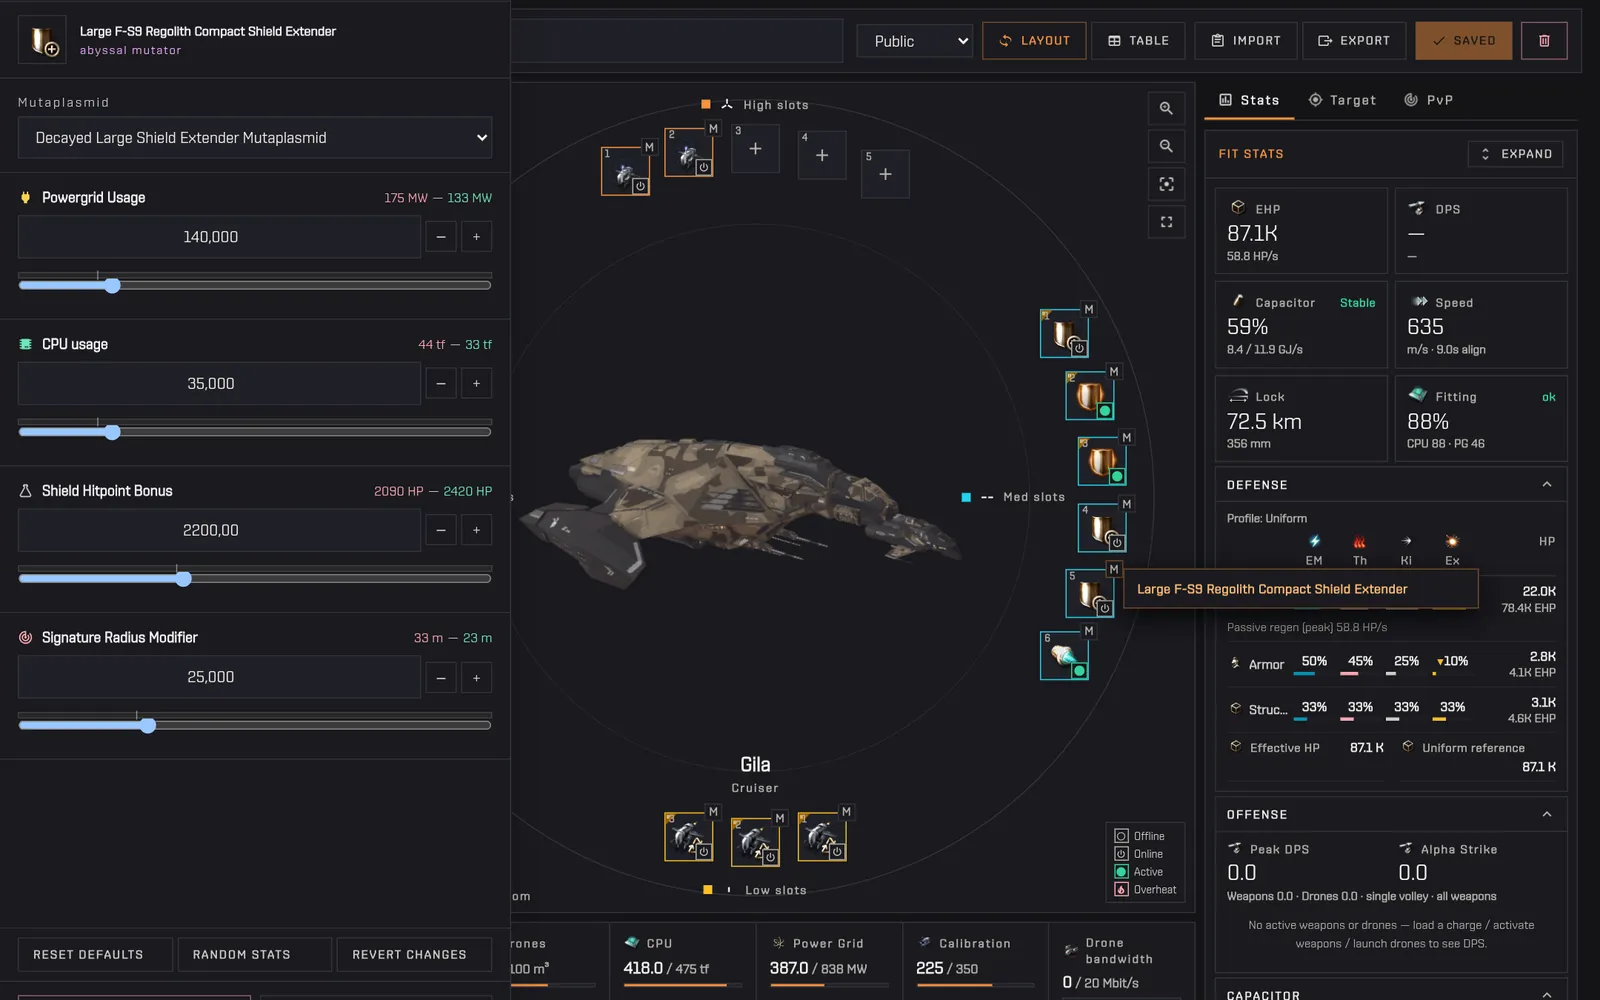Toggle active state of med slot 3 module
Screen dimensions: 1600x1000
tap(1117, 477)
